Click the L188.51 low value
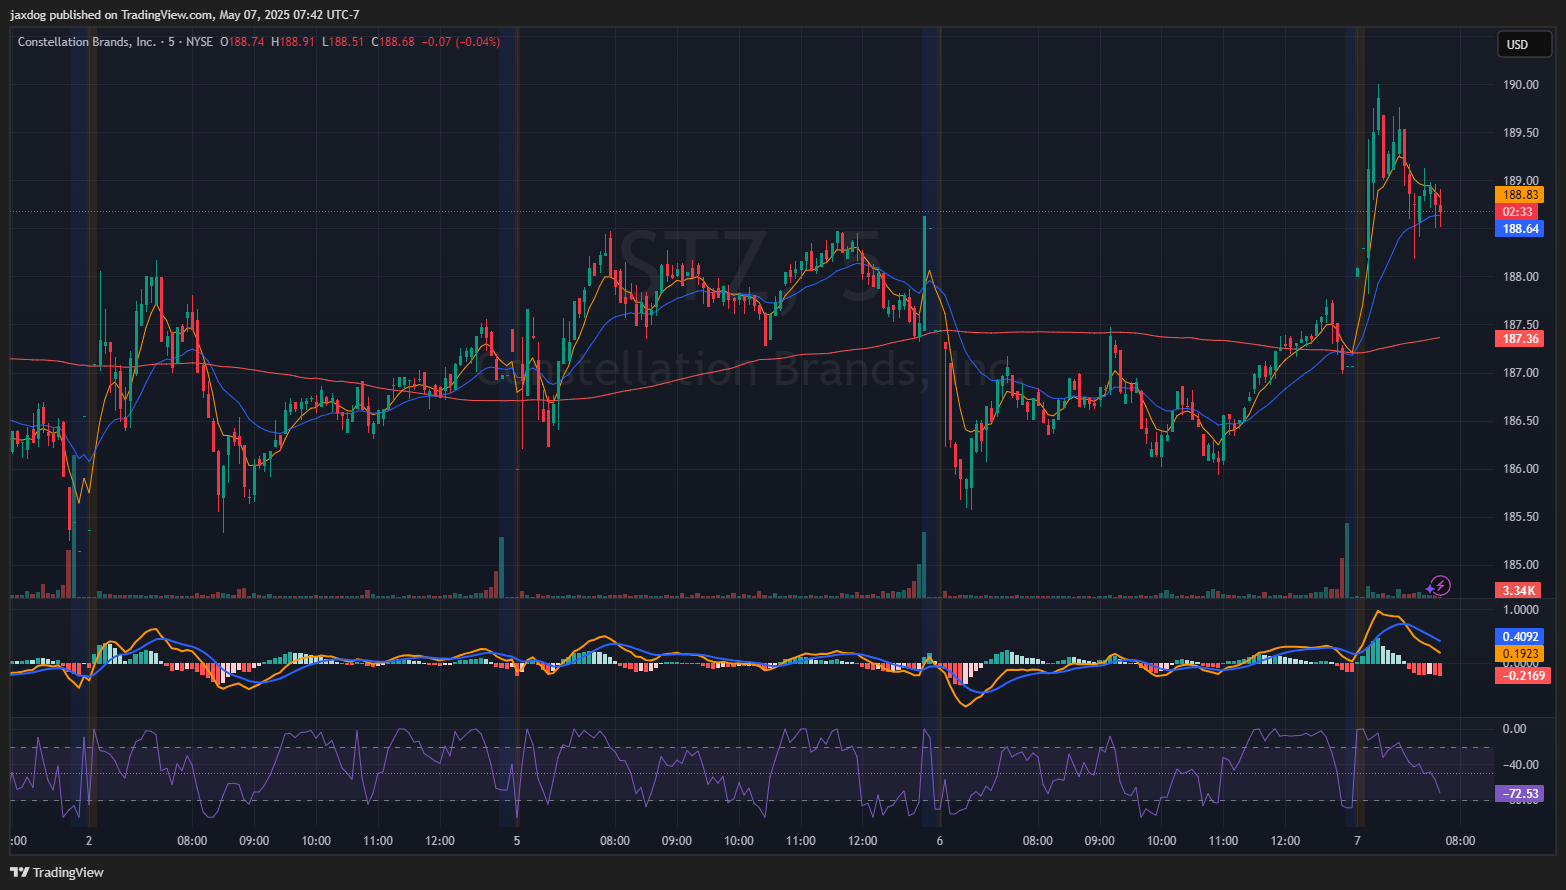The image size is (1566, 890). [343, 42]
